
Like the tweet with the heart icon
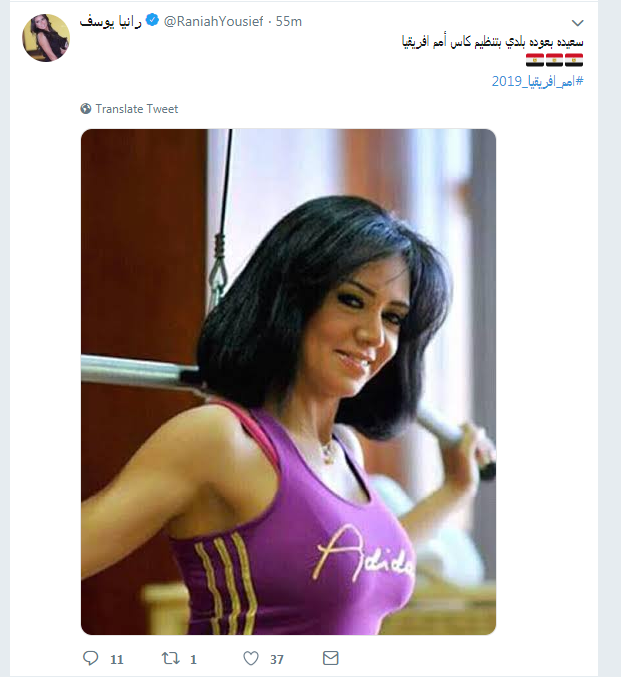tap(251, 658)
